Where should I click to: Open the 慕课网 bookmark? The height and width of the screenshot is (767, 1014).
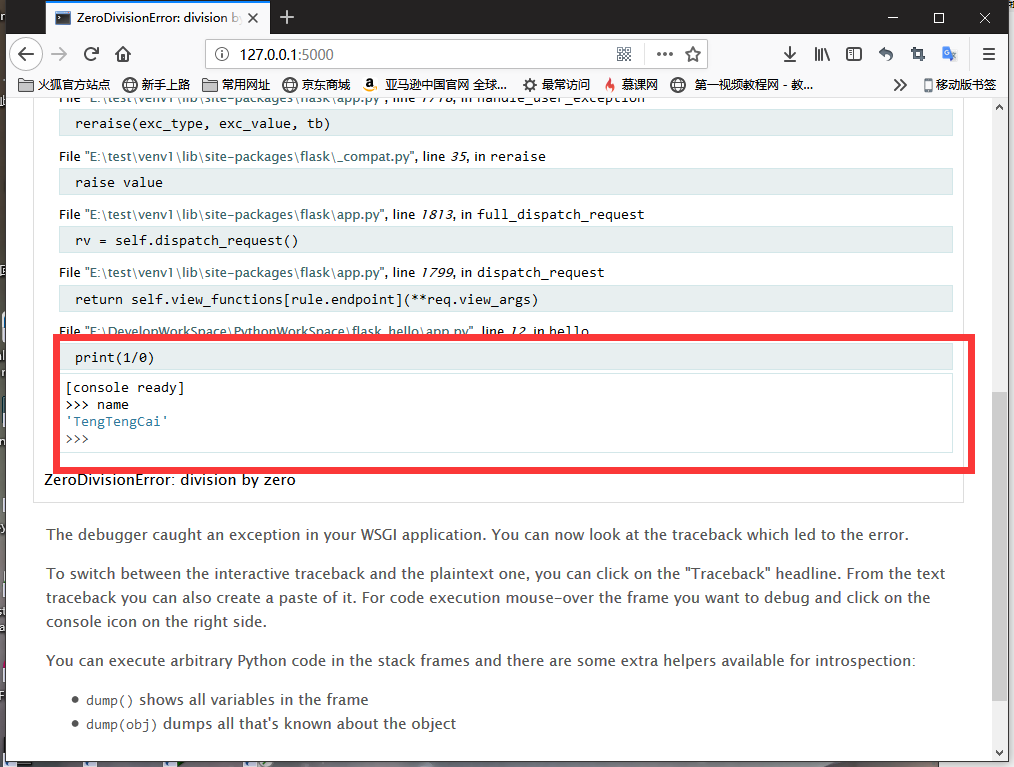[631, 85]
